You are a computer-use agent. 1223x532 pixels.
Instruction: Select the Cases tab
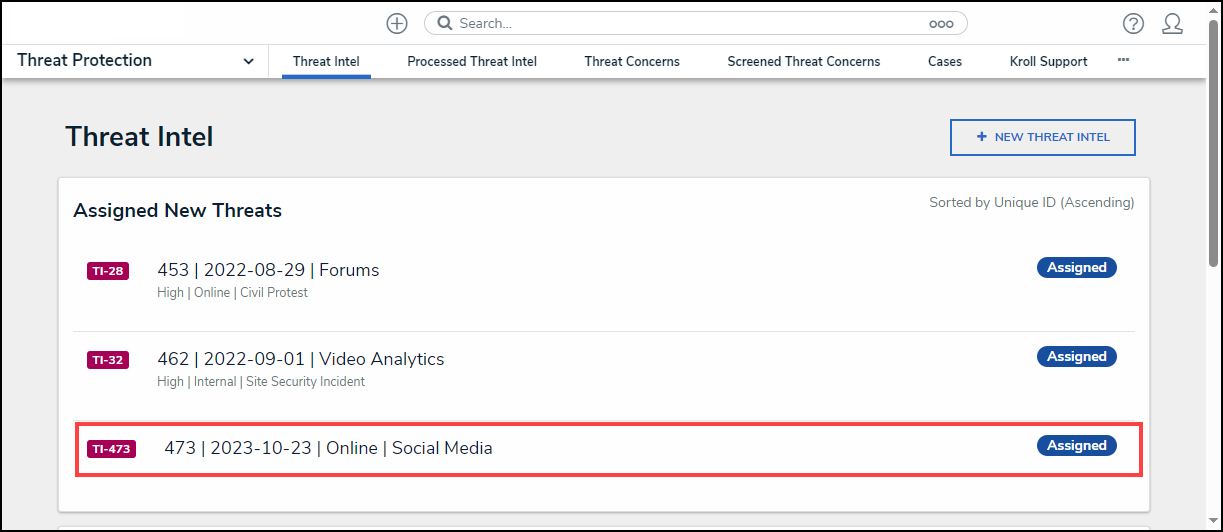tap(945, 61)
